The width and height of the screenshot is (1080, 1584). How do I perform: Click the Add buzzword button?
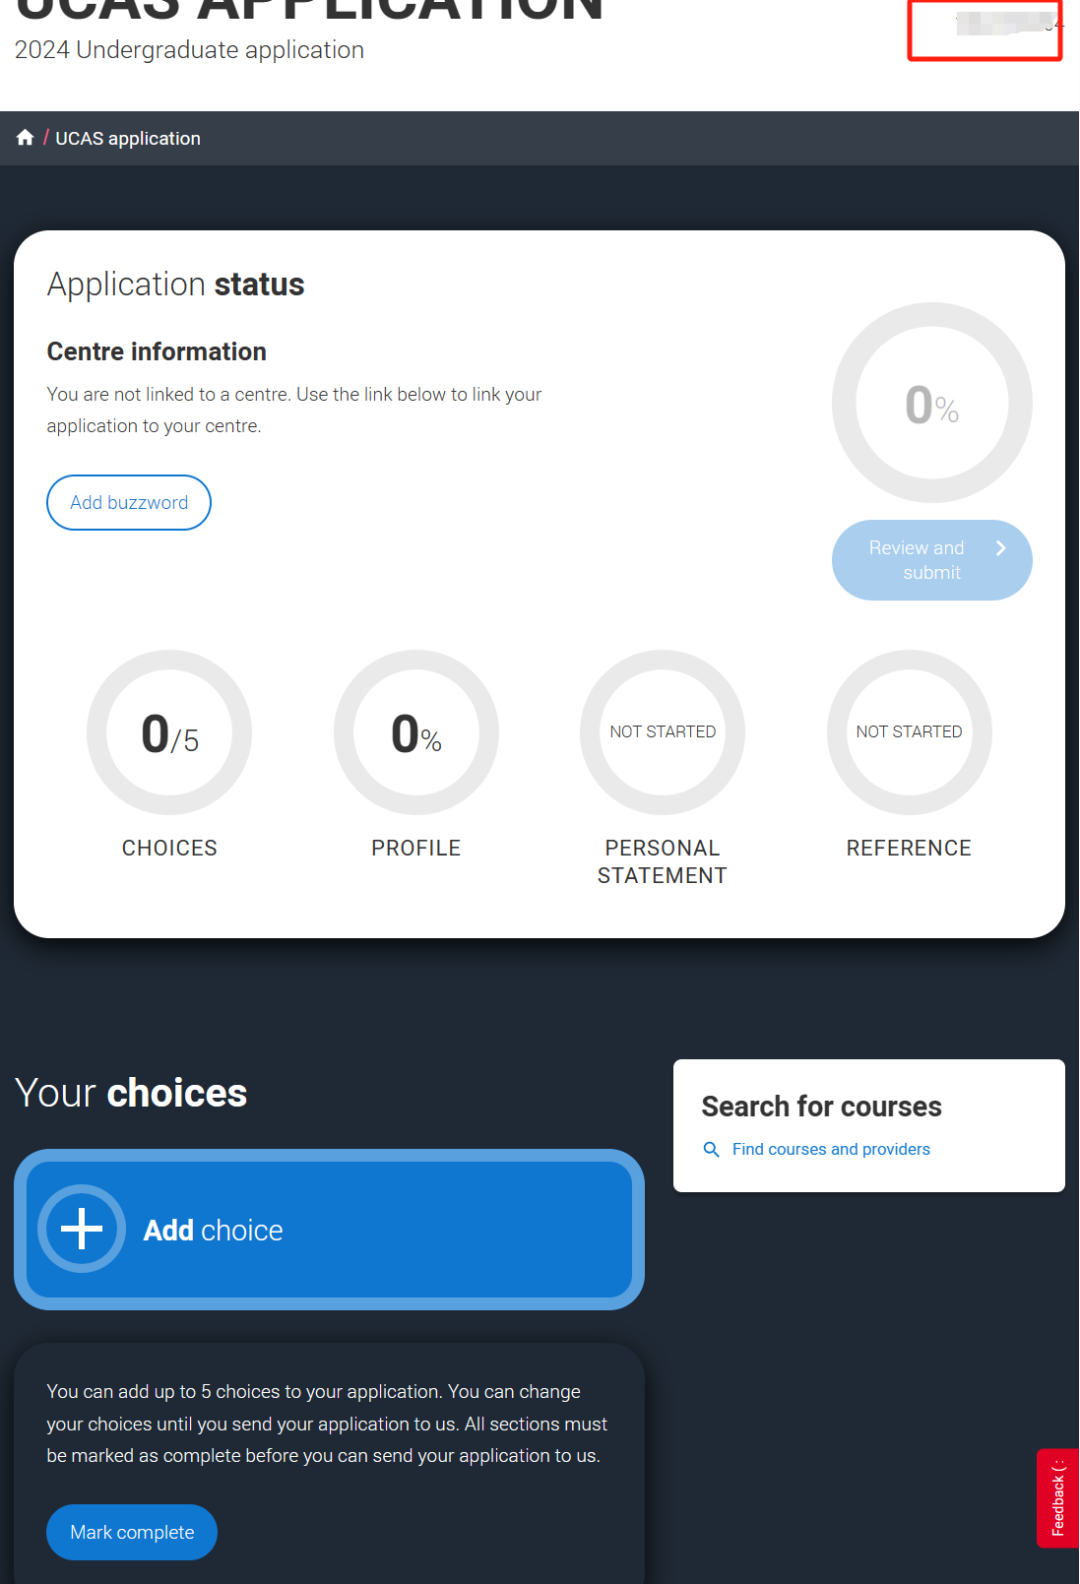point(129,502)
